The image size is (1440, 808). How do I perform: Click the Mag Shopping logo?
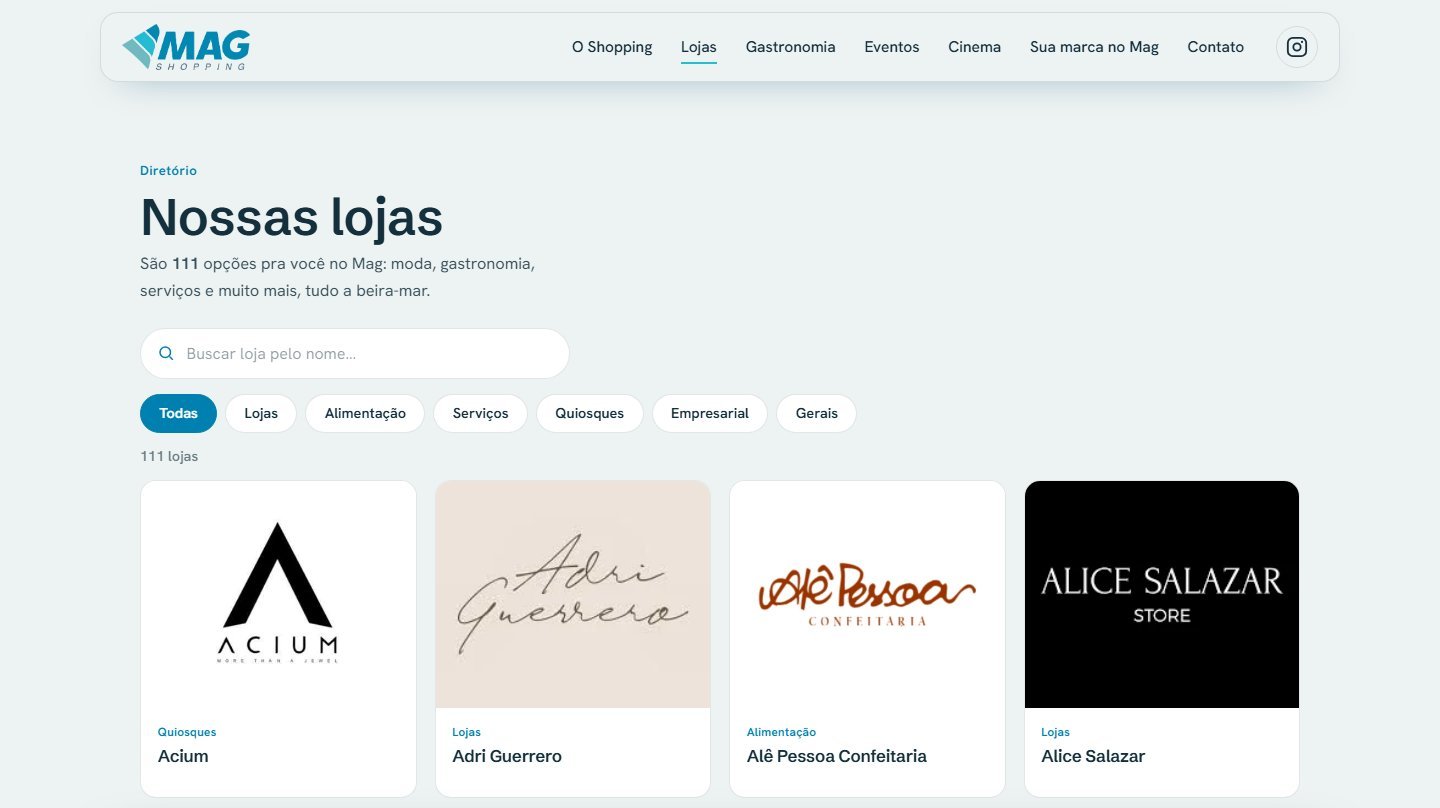point(186,47)
